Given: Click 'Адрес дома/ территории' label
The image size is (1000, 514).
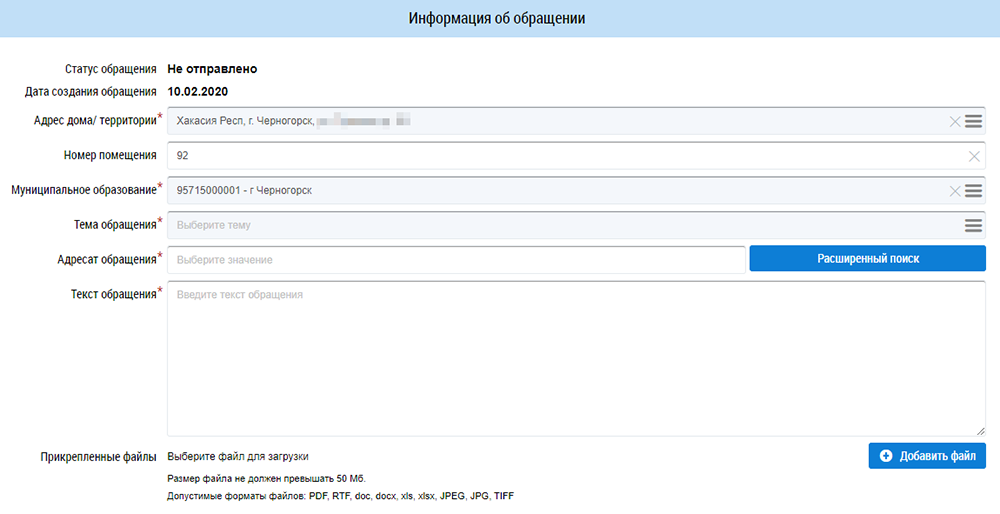Looking at the screenshot, I should click(x=96, y=121).
